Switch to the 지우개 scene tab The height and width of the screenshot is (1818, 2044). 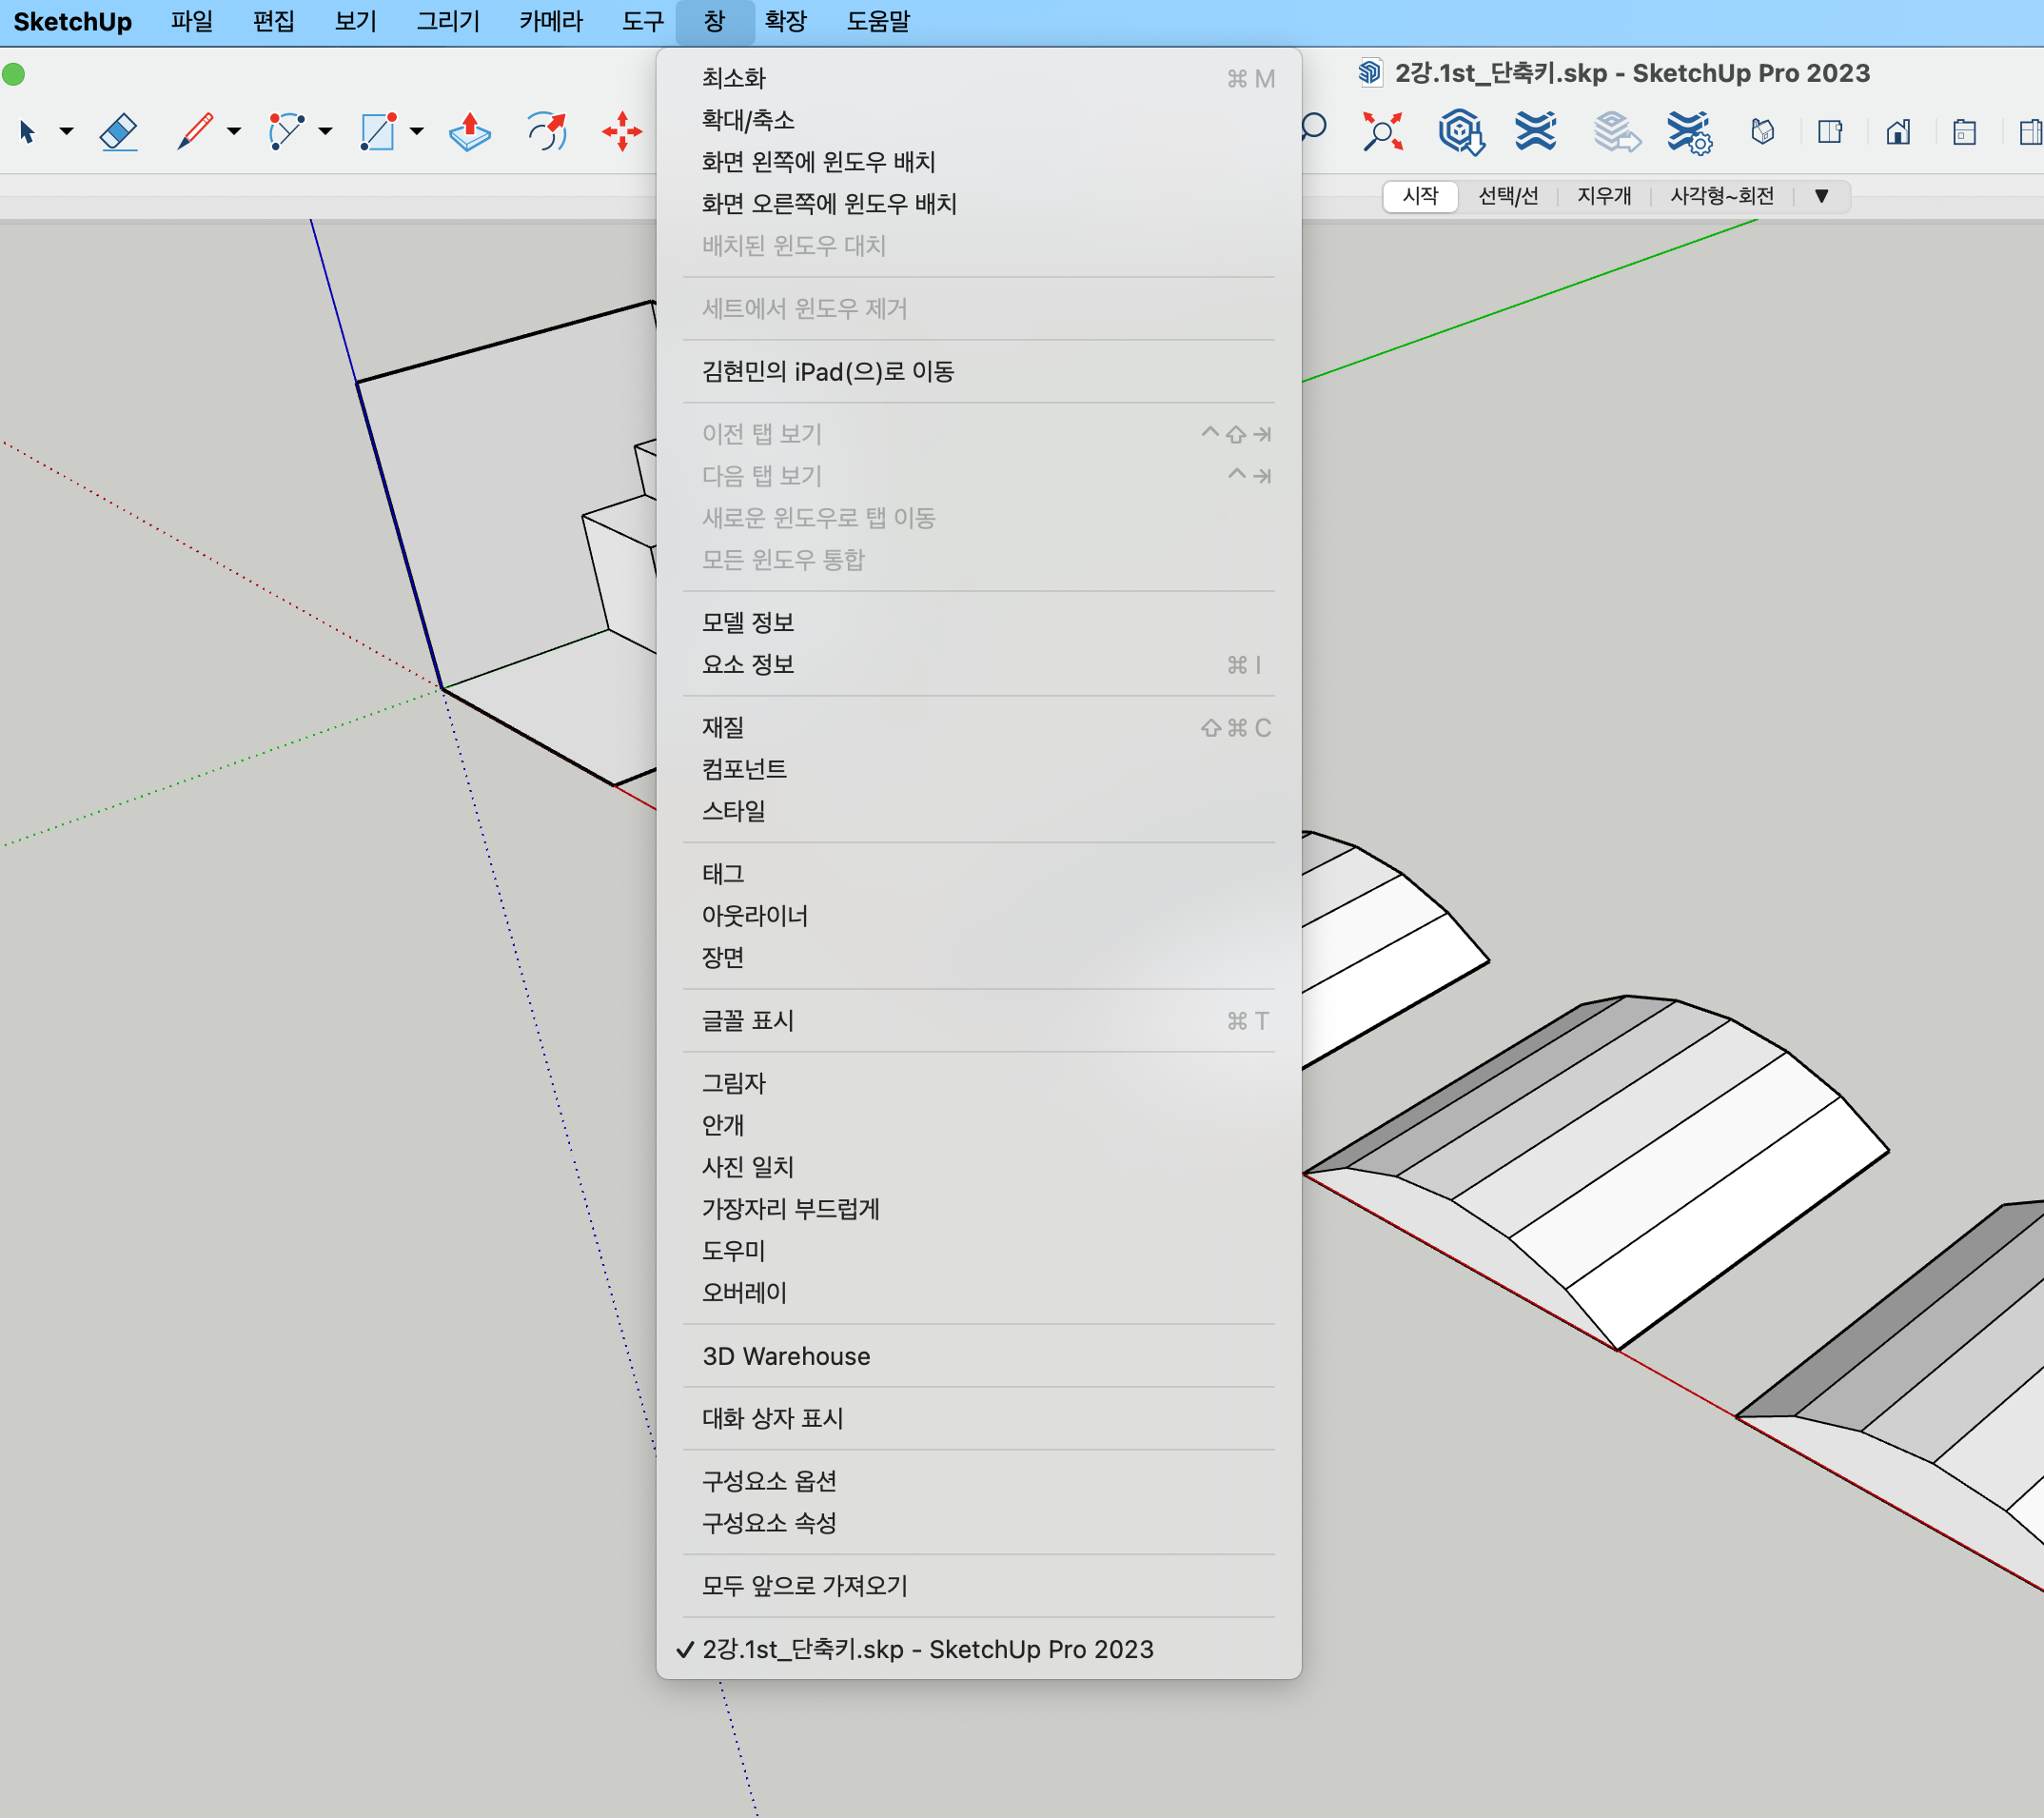tap(1604, 196)
